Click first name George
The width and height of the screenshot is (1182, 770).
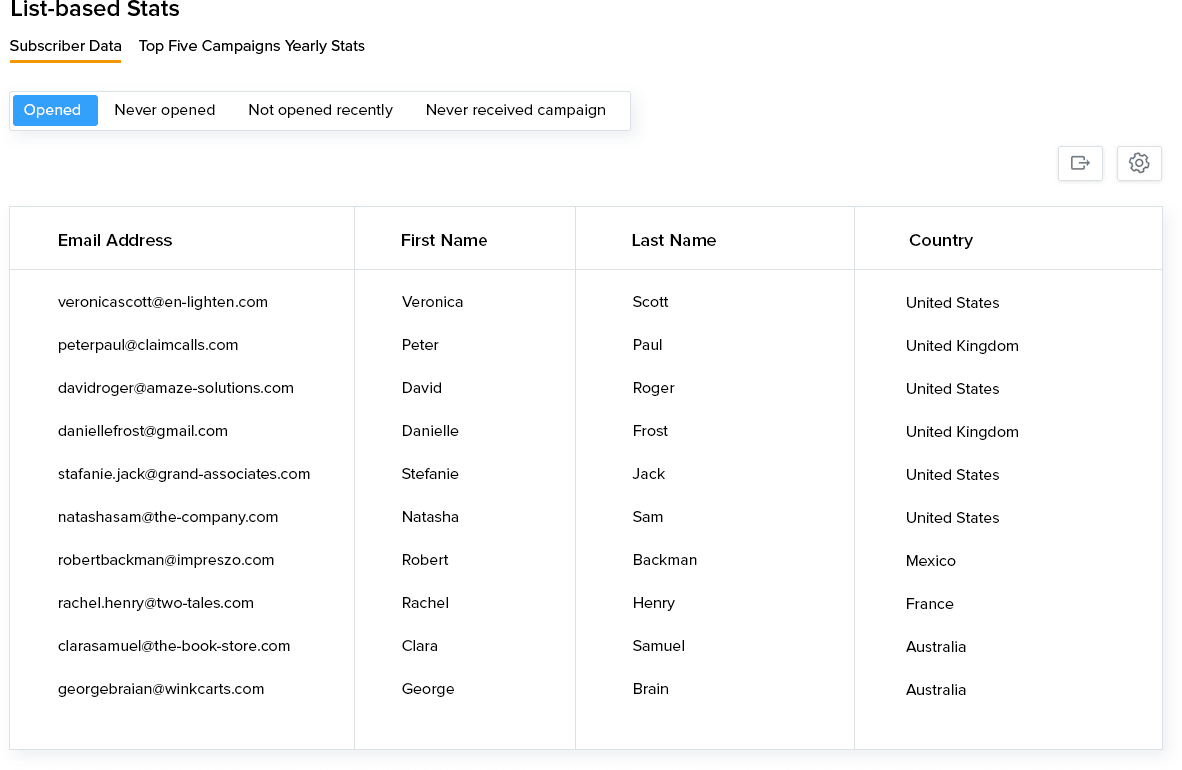click(428, 689)
